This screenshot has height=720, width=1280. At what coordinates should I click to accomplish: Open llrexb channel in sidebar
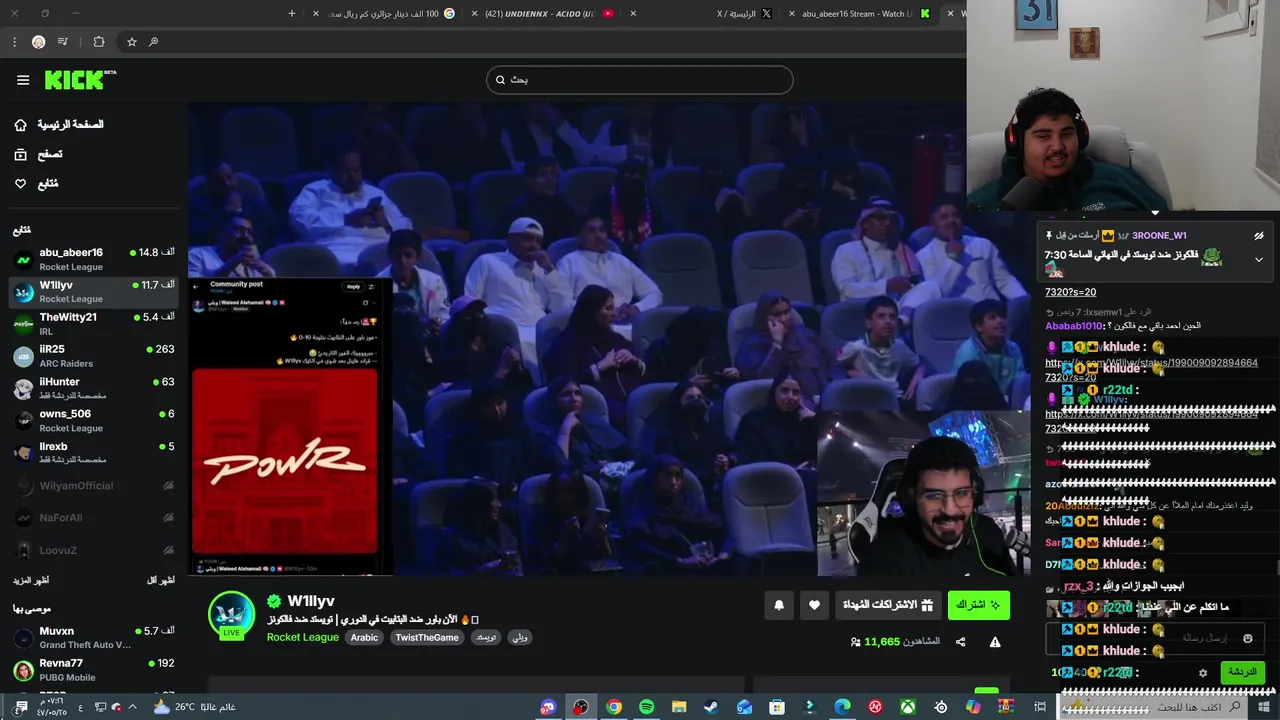tap(94, 453)
